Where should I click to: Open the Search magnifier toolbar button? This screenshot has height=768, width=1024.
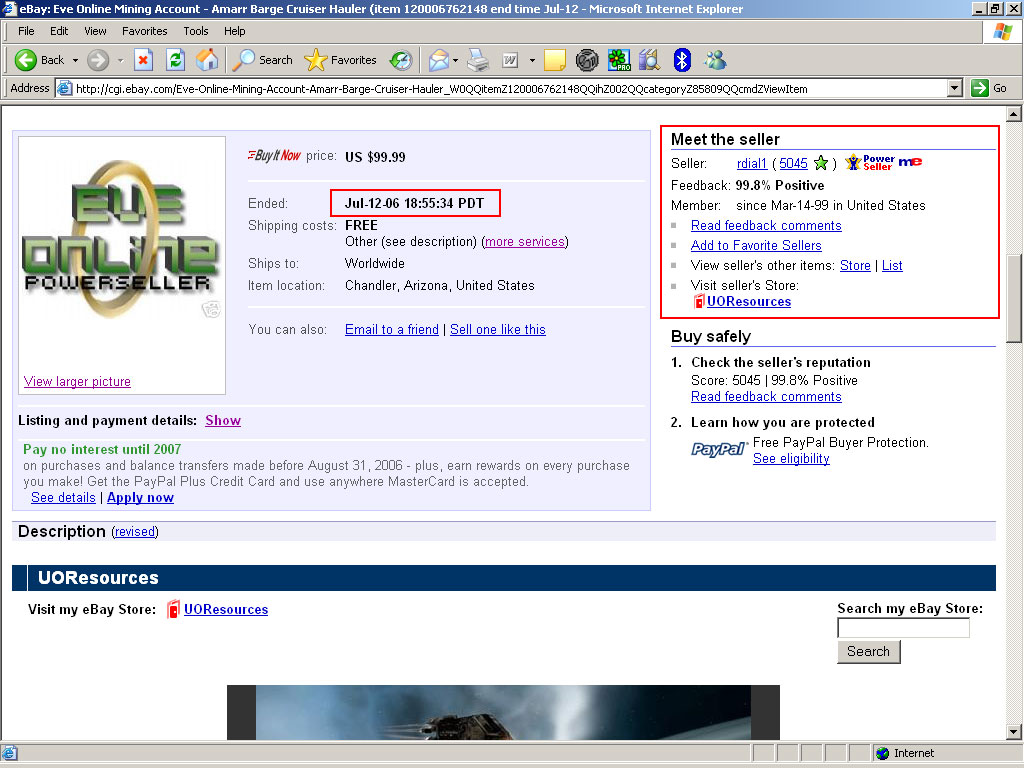click(x=263, y=60)
